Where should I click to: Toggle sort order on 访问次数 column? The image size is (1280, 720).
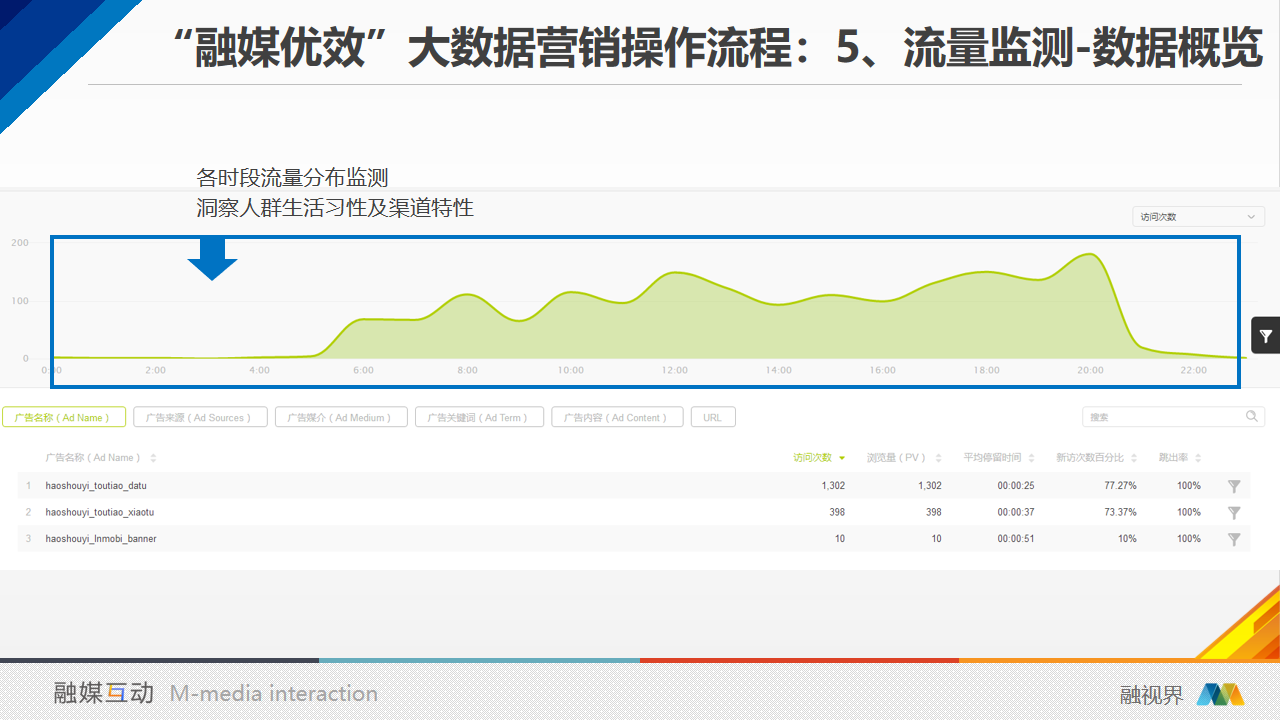coord(842,458)
